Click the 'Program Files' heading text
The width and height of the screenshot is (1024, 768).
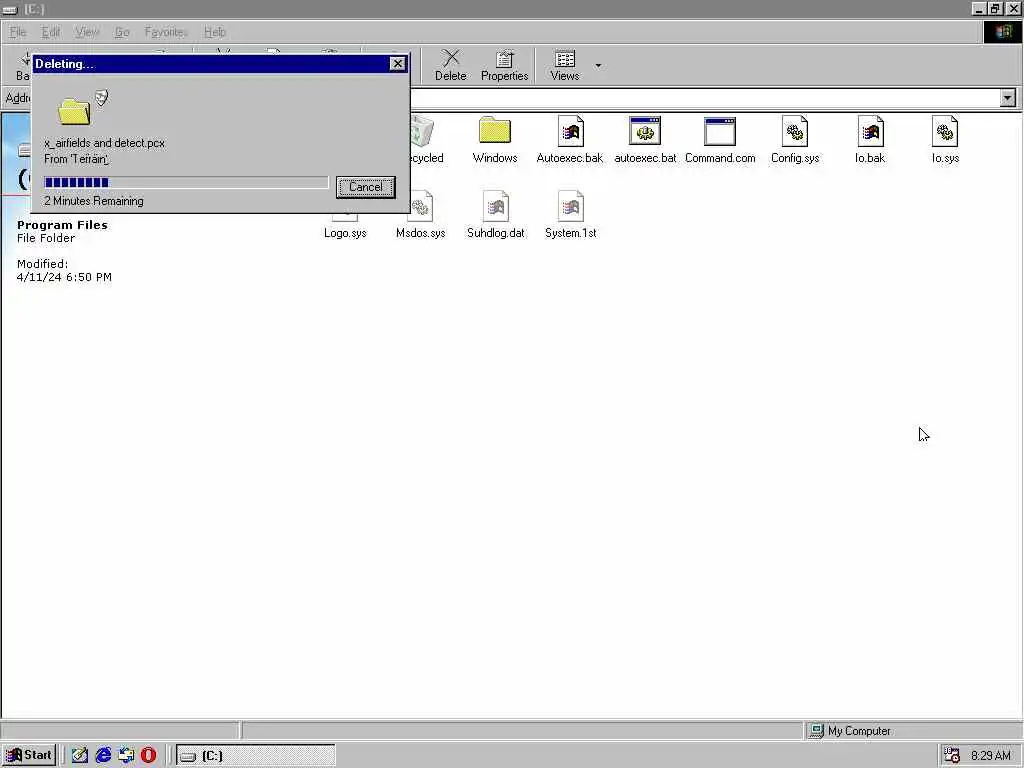tap(62, 225)
